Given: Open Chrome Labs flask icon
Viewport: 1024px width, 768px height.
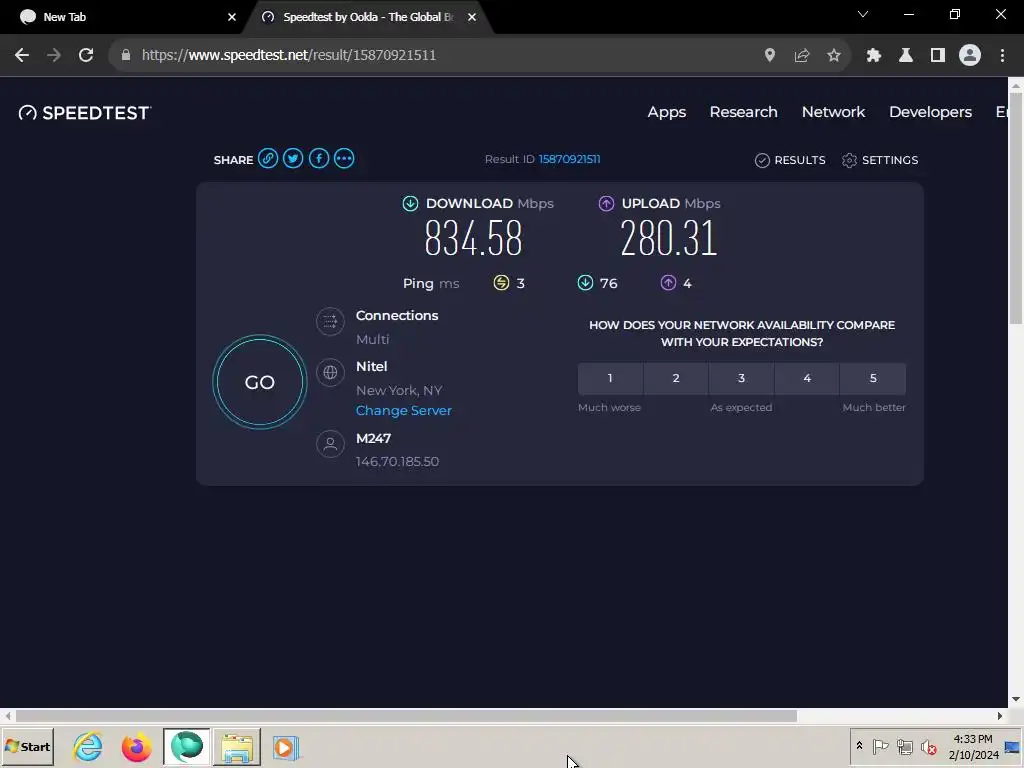Looking at the screenshot, I should [906, 56].
